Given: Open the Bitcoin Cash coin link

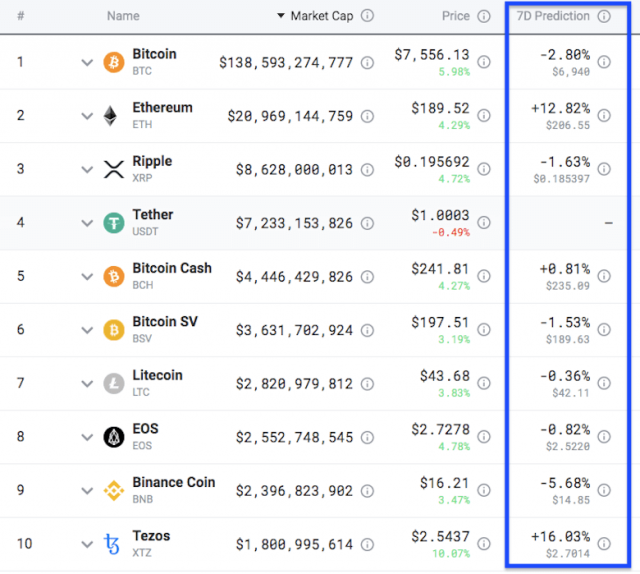Looking at the screenshot, I should (x=172, y=268).
